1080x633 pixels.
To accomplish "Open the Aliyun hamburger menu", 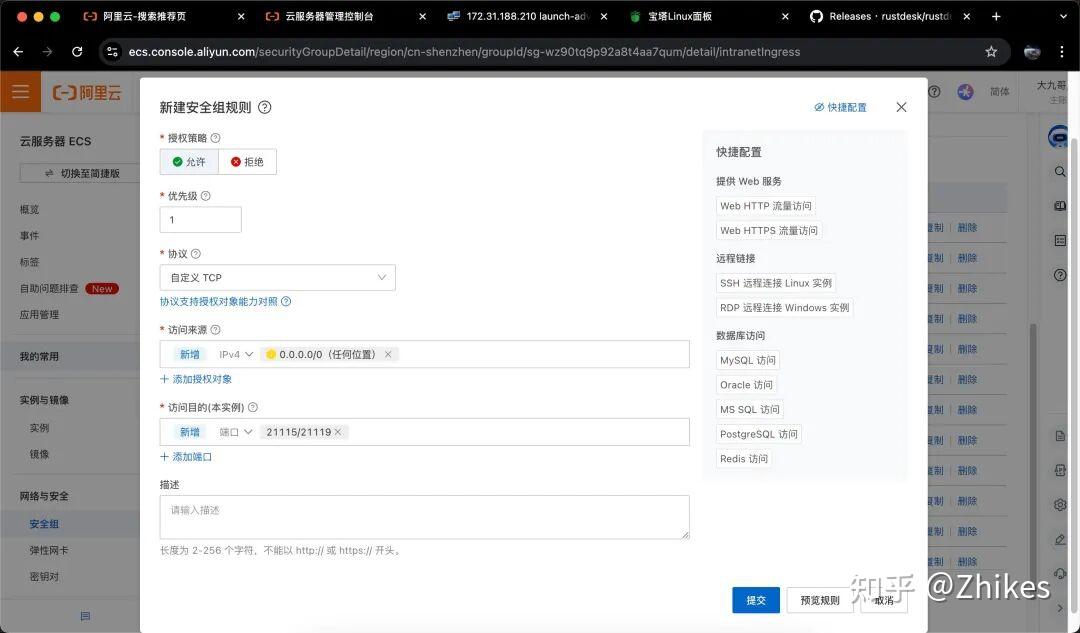I will tap(20, 92).
